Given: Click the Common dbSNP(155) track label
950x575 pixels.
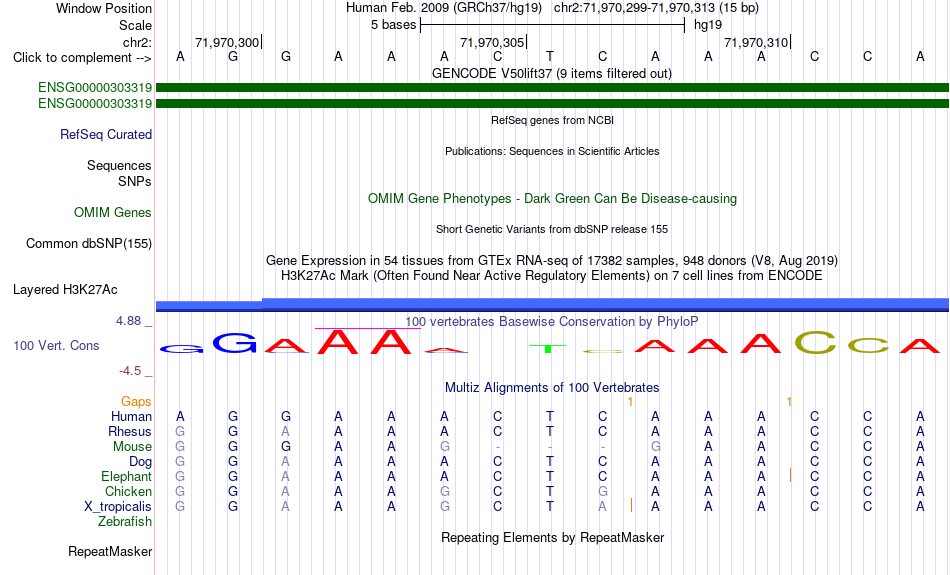Looking at the screenshot, I should [x=89, y=244].
